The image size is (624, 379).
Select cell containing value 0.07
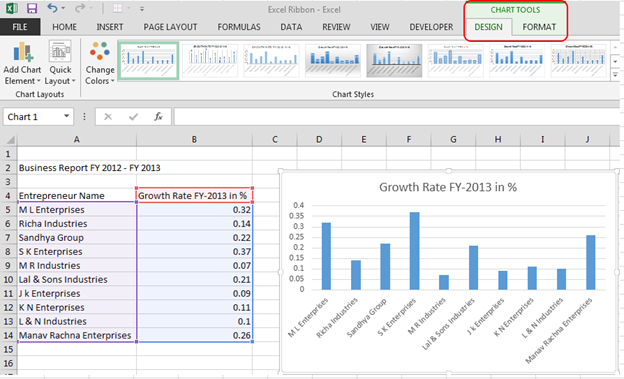[x=194, y=266]
